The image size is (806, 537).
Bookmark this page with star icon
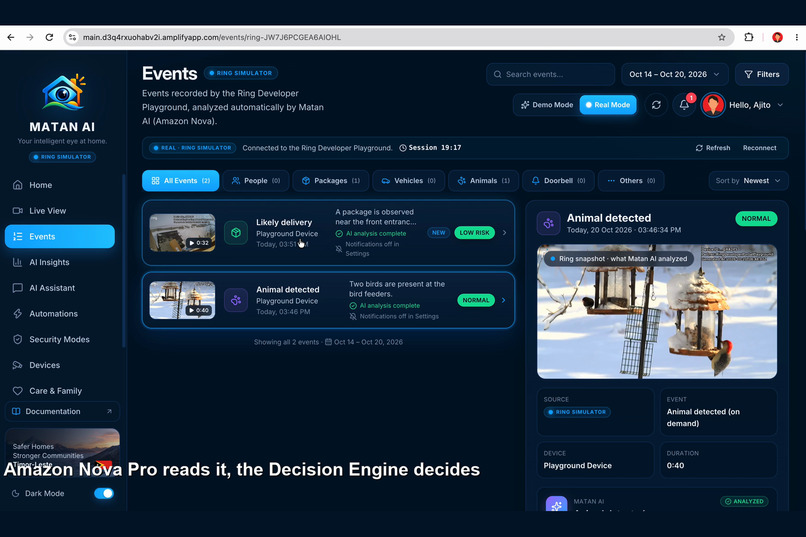(722, 37)
